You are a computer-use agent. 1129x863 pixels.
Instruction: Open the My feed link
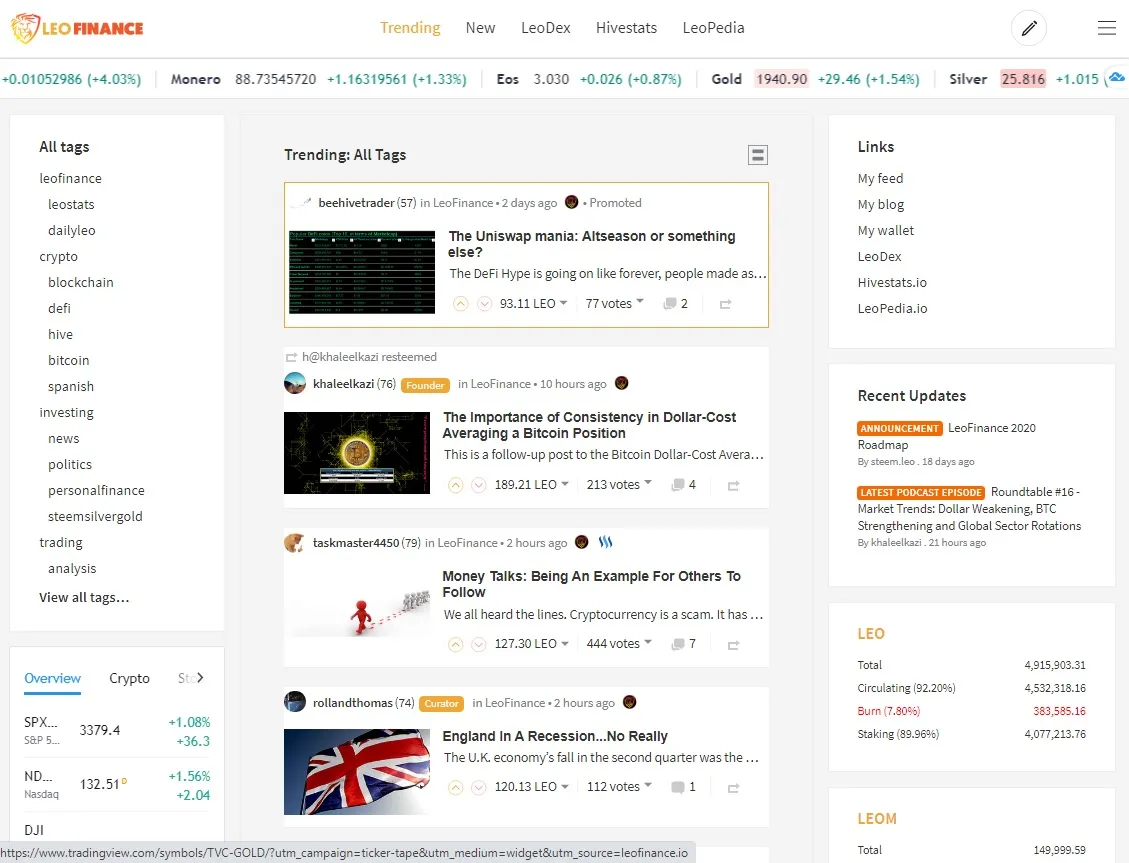(x=881, y=179)
